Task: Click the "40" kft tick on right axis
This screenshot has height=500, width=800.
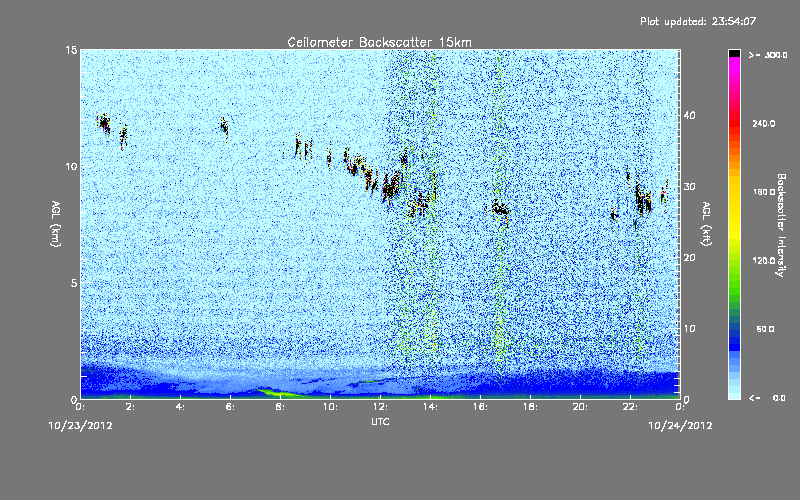Action: (689, 115)
